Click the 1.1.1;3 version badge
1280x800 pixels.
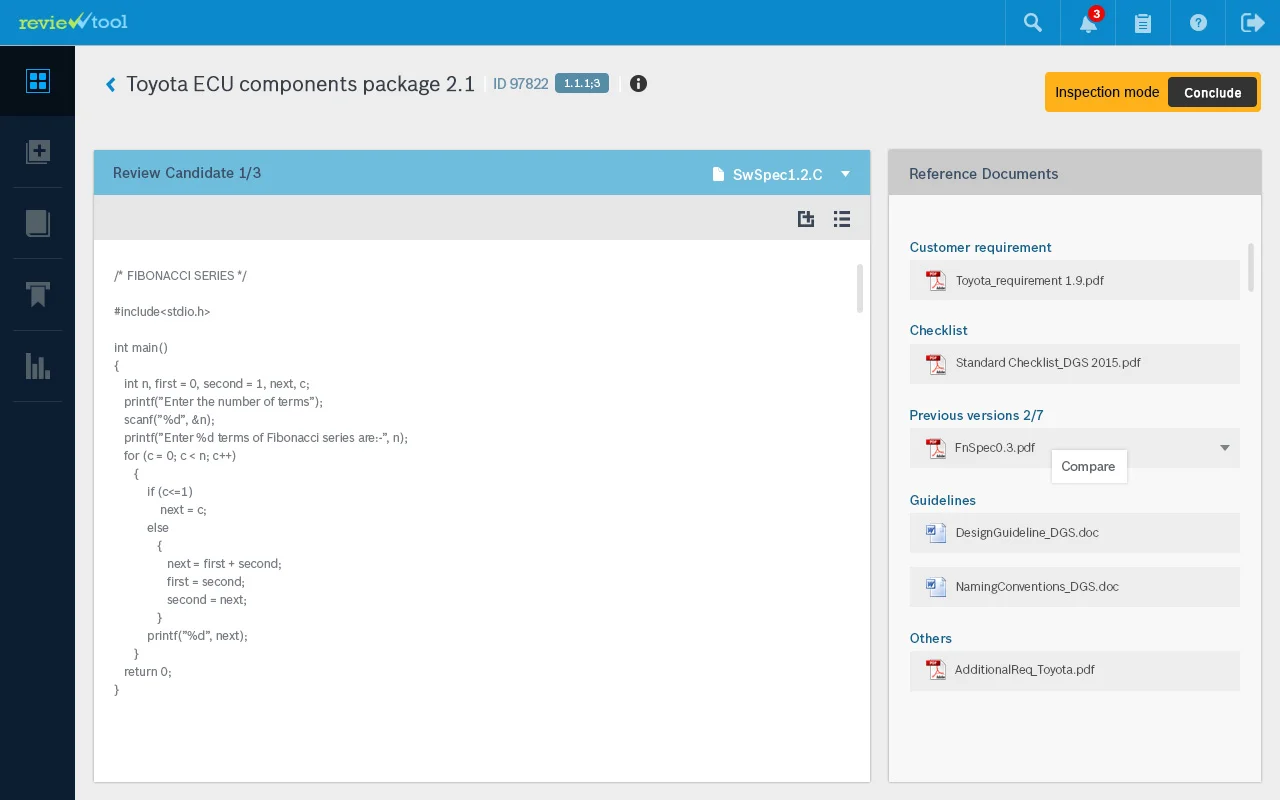coord(582,83)
